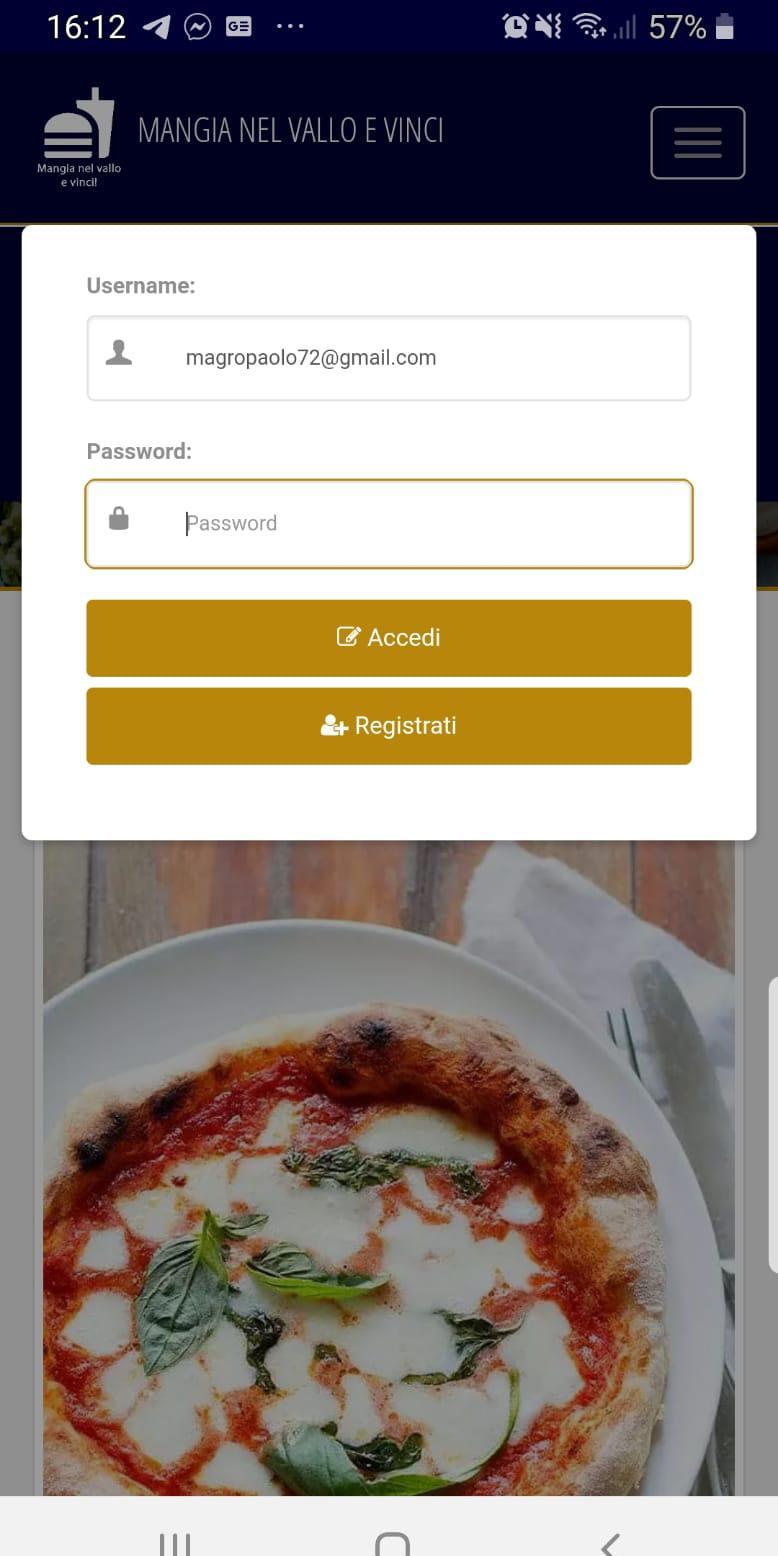Select the Username email field
The image size is (778, 1556).
[x=389, y=358]
